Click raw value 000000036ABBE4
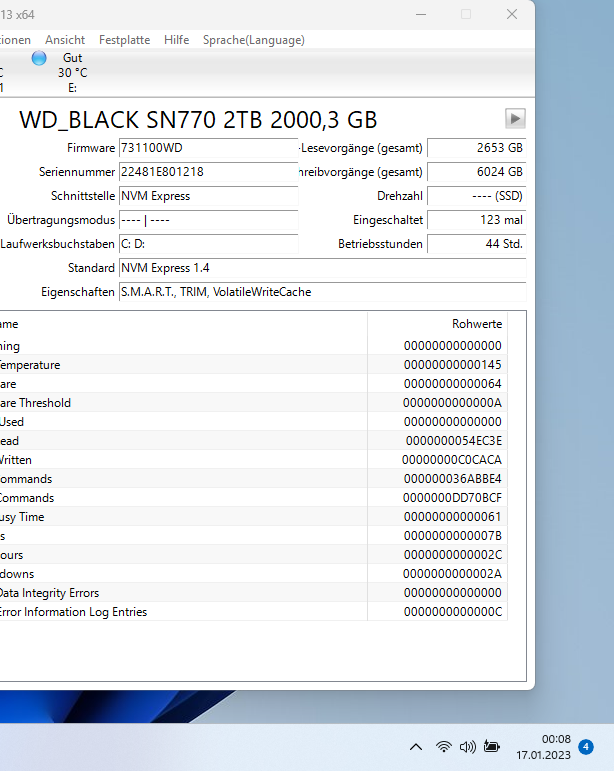The height and width of the screenshot is (771, 614). 453,479
